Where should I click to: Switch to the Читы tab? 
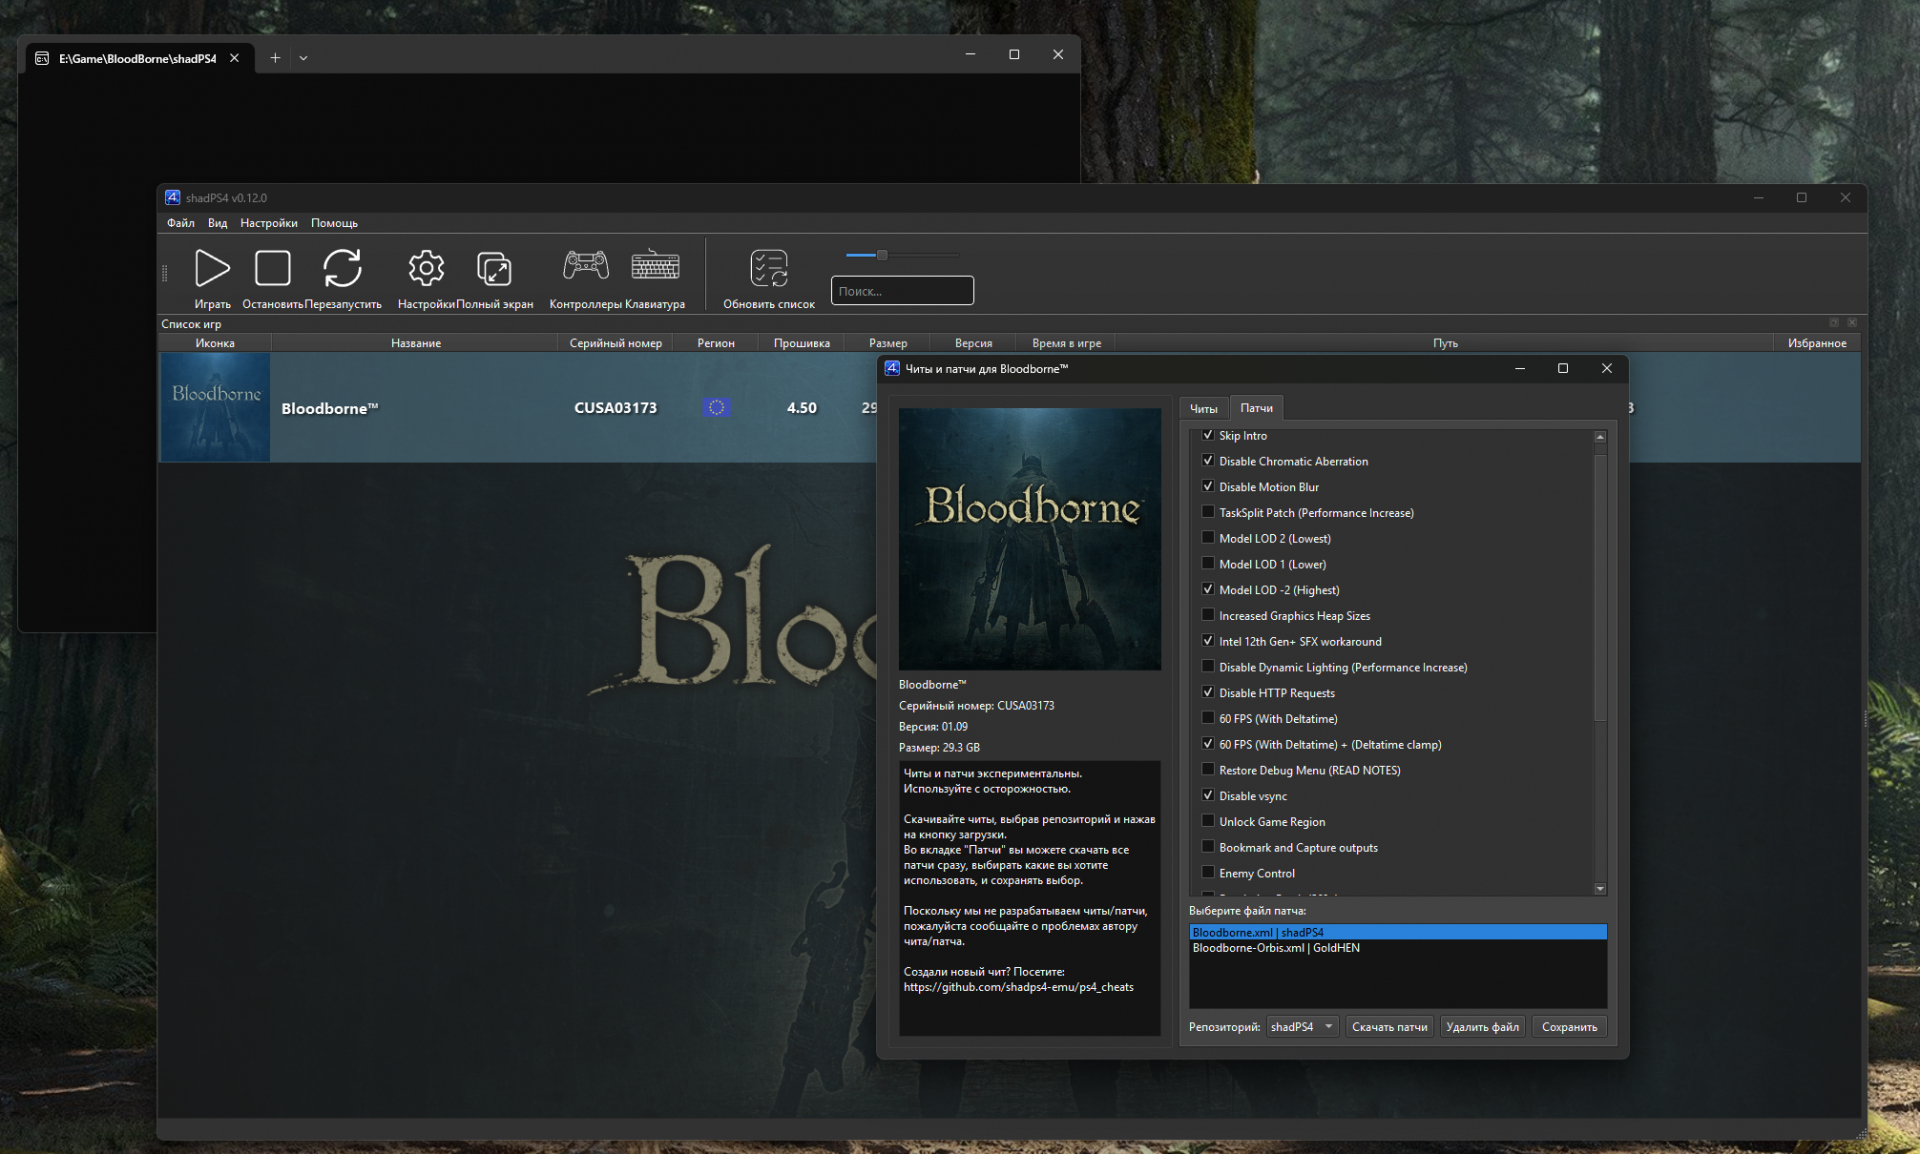tap(1203, 409)
